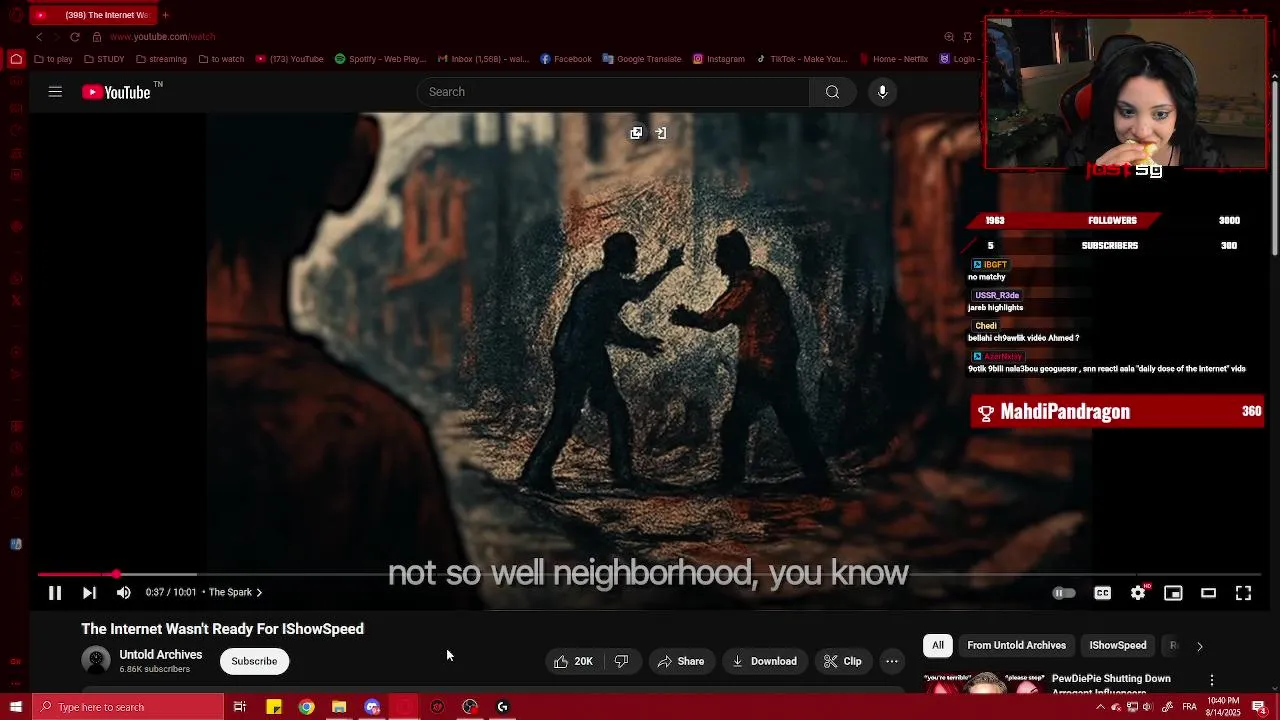Click the zoom magnifier icon in address bar

[949, 37]
